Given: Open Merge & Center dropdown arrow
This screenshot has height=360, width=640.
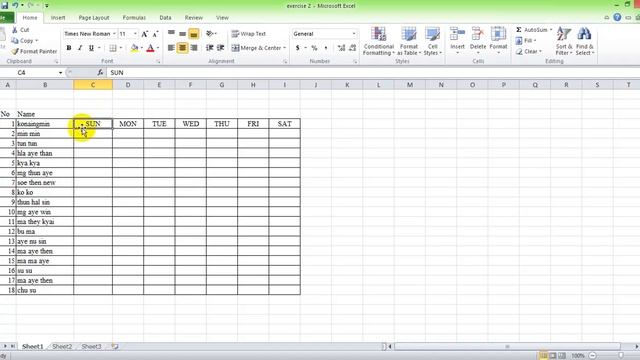Looking at the screenshot, I should (x=284, y=48).
